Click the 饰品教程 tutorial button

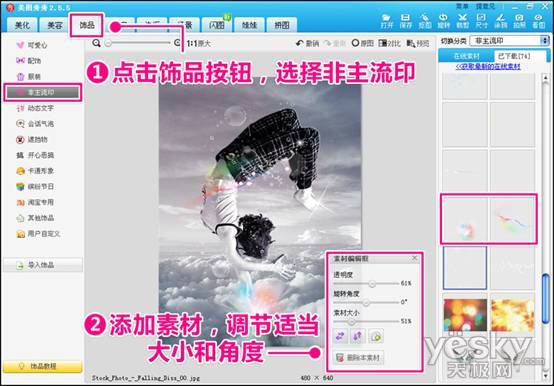(43, 367)
